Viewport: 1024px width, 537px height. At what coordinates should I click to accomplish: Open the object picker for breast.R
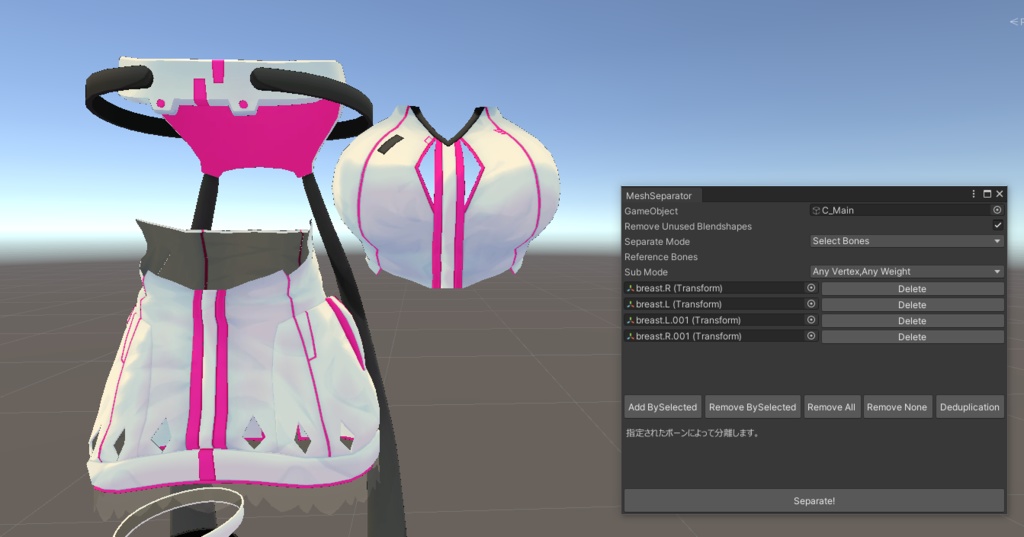tap(811, 288)
